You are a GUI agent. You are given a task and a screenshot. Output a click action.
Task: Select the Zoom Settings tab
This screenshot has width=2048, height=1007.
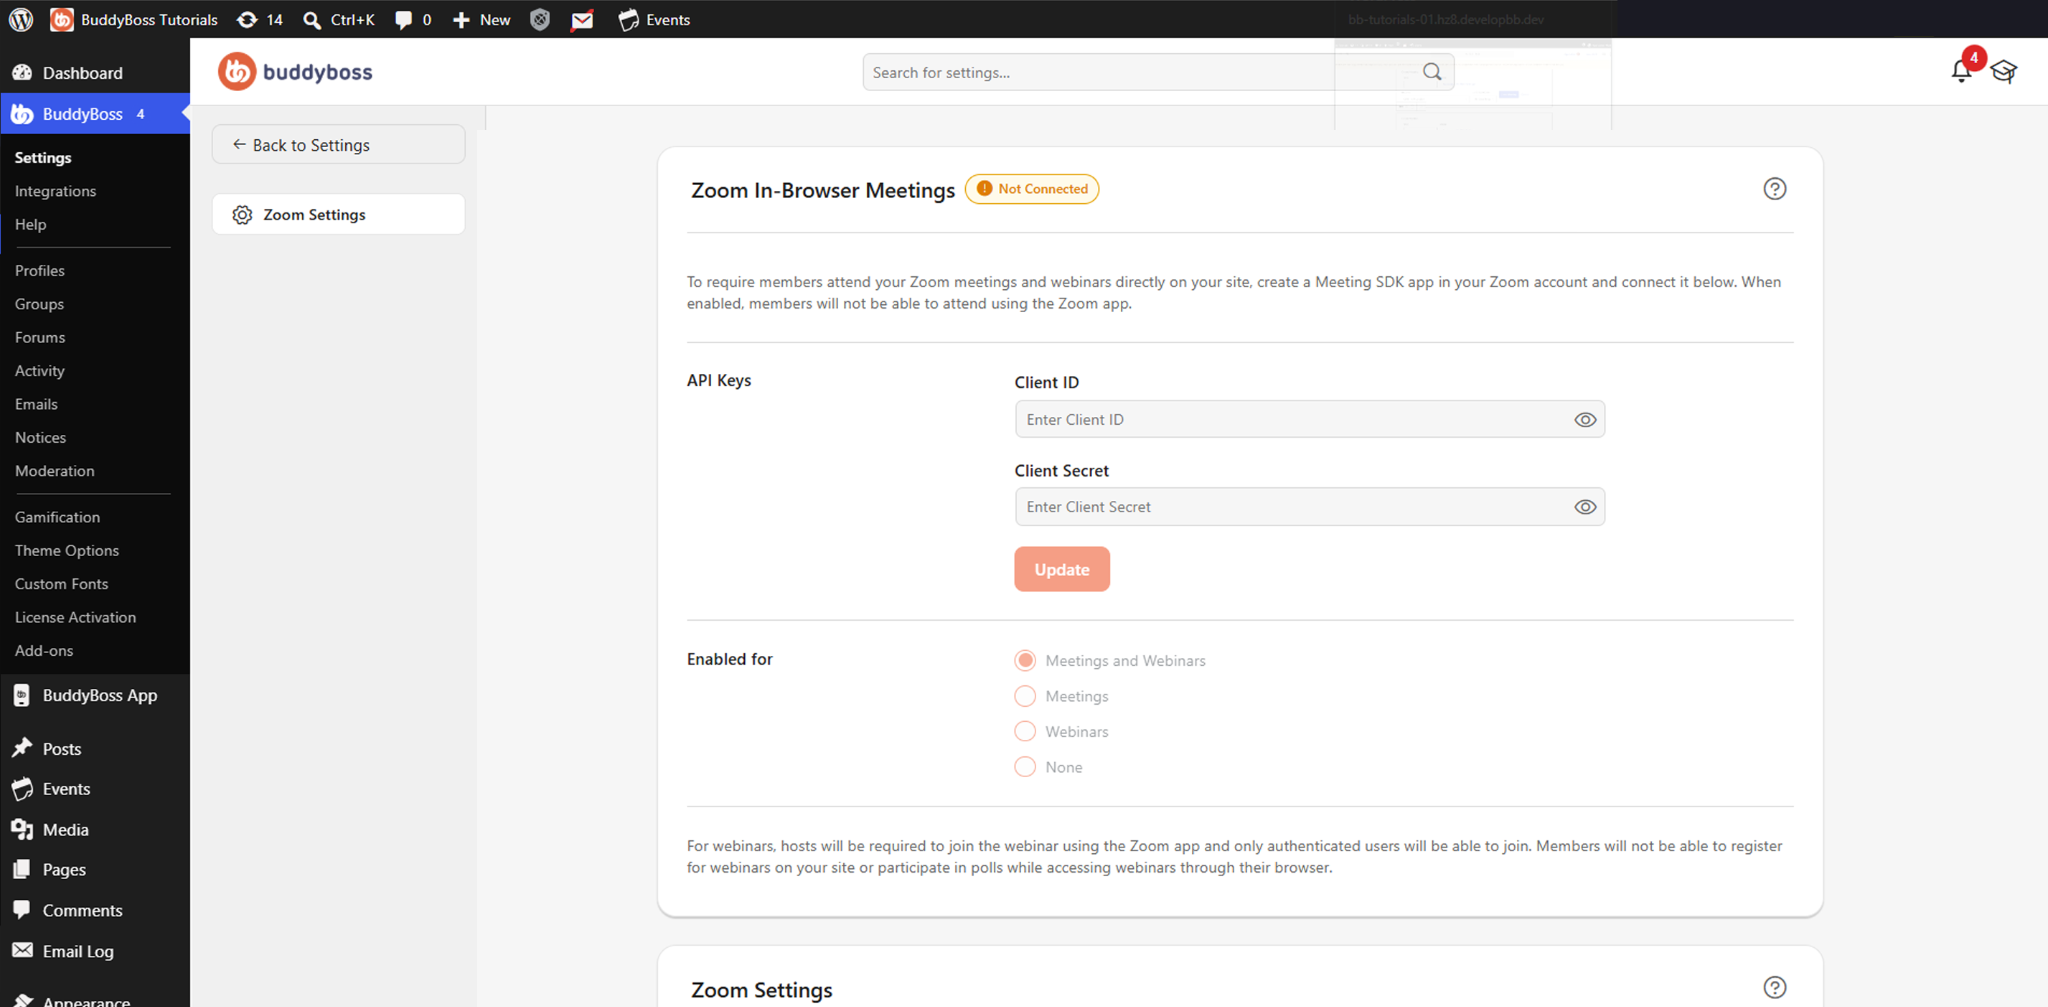tap(339, 214)
